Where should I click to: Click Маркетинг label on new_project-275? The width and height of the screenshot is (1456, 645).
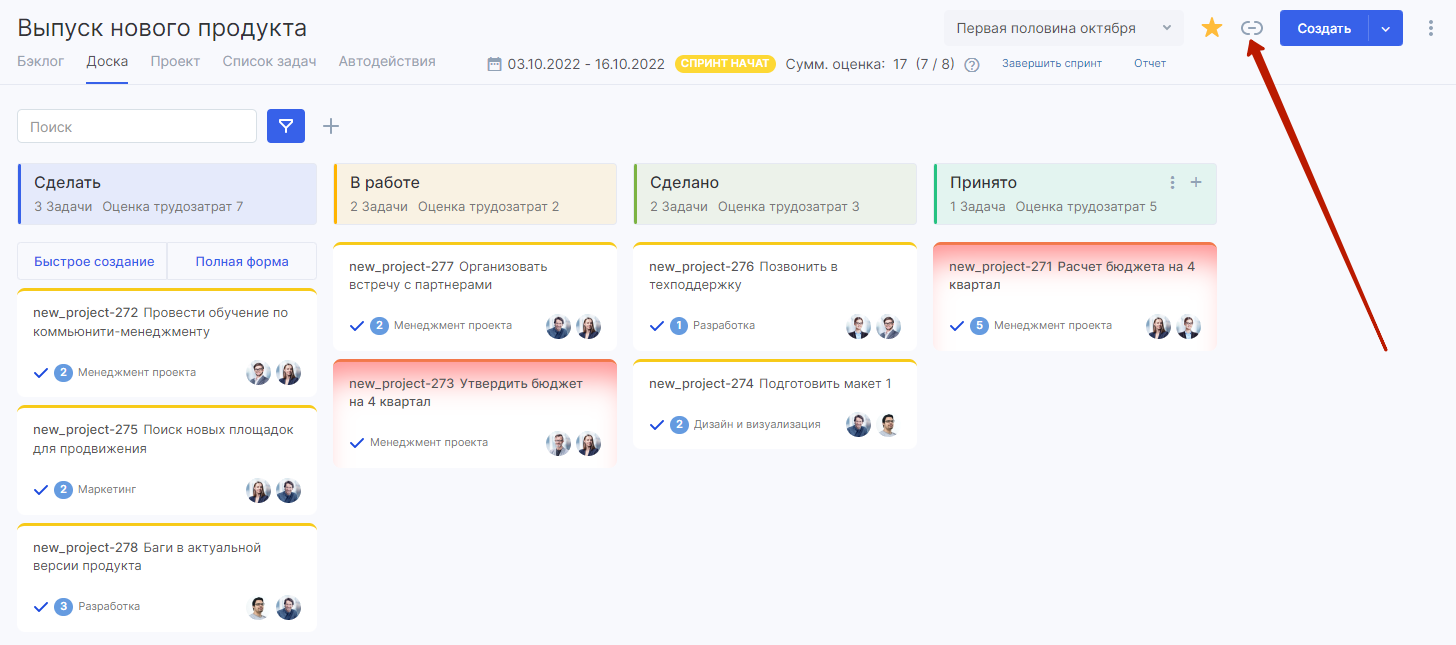(x=107, y=490)
